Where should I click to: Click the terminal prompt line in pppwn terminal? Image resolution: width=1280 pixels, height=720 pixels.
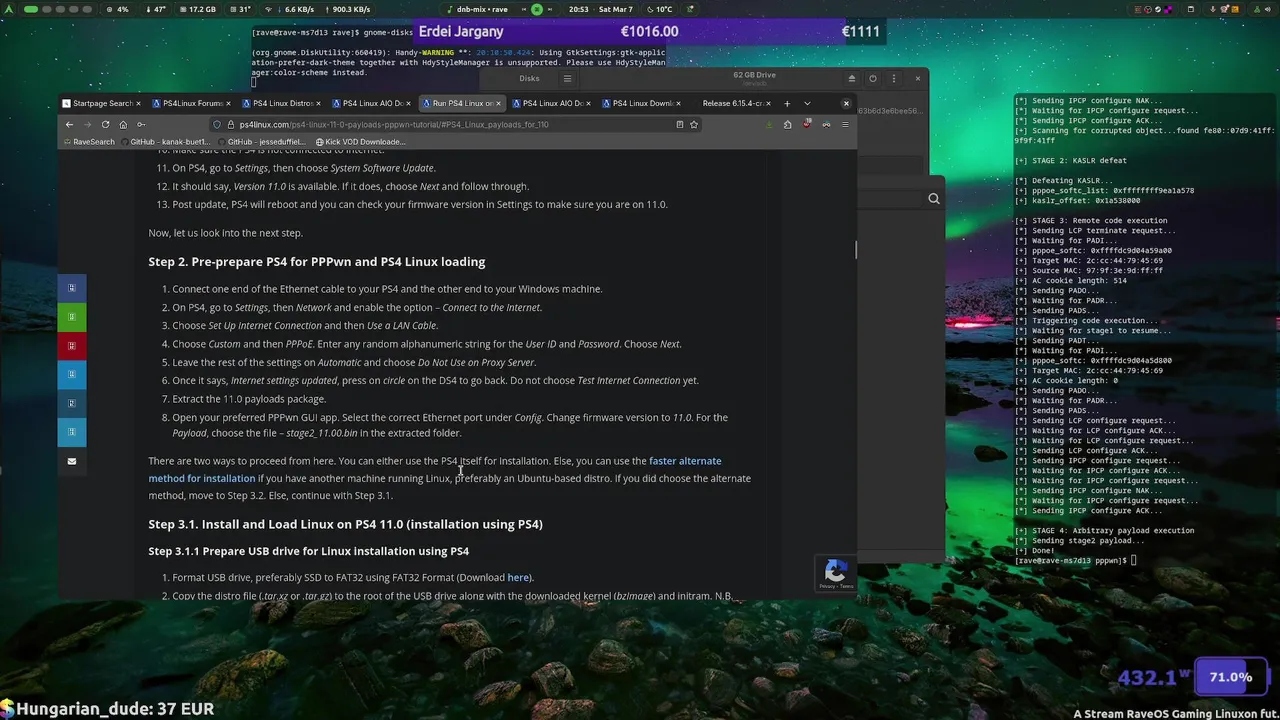pos(1075,561)
